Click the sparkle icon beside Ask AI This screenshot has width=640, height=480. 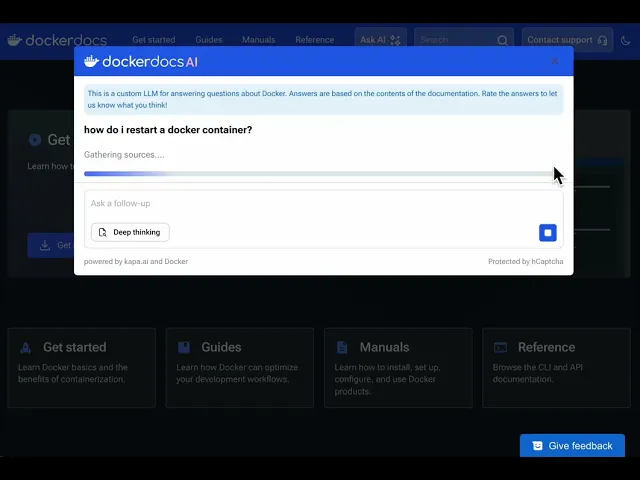(x=395, y=40)
